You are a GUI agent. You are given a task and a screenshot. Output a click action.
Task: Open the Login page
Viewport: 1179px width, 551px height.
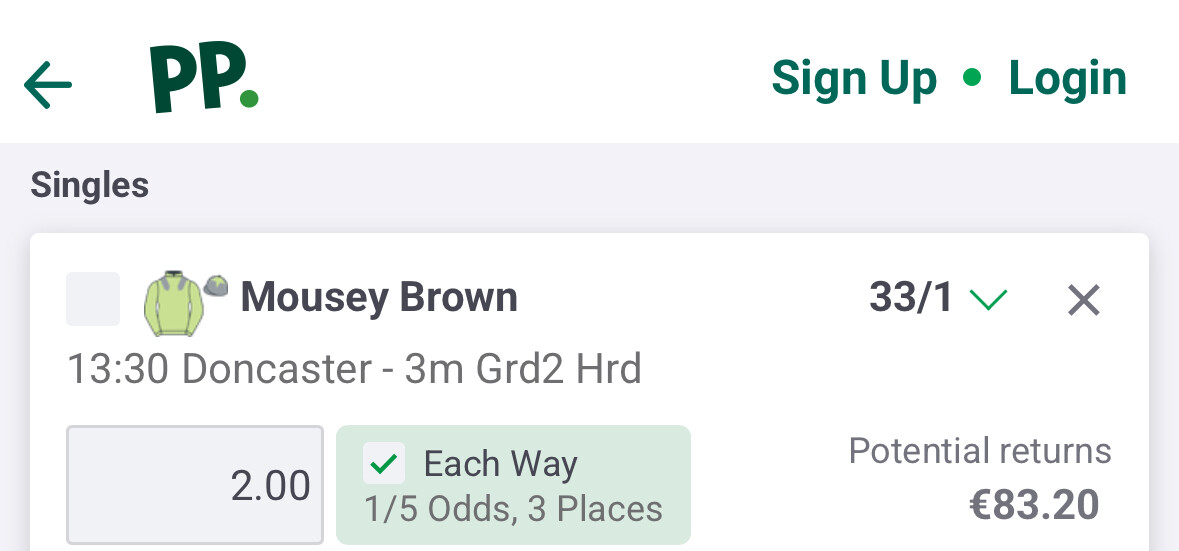point(1067,78)
